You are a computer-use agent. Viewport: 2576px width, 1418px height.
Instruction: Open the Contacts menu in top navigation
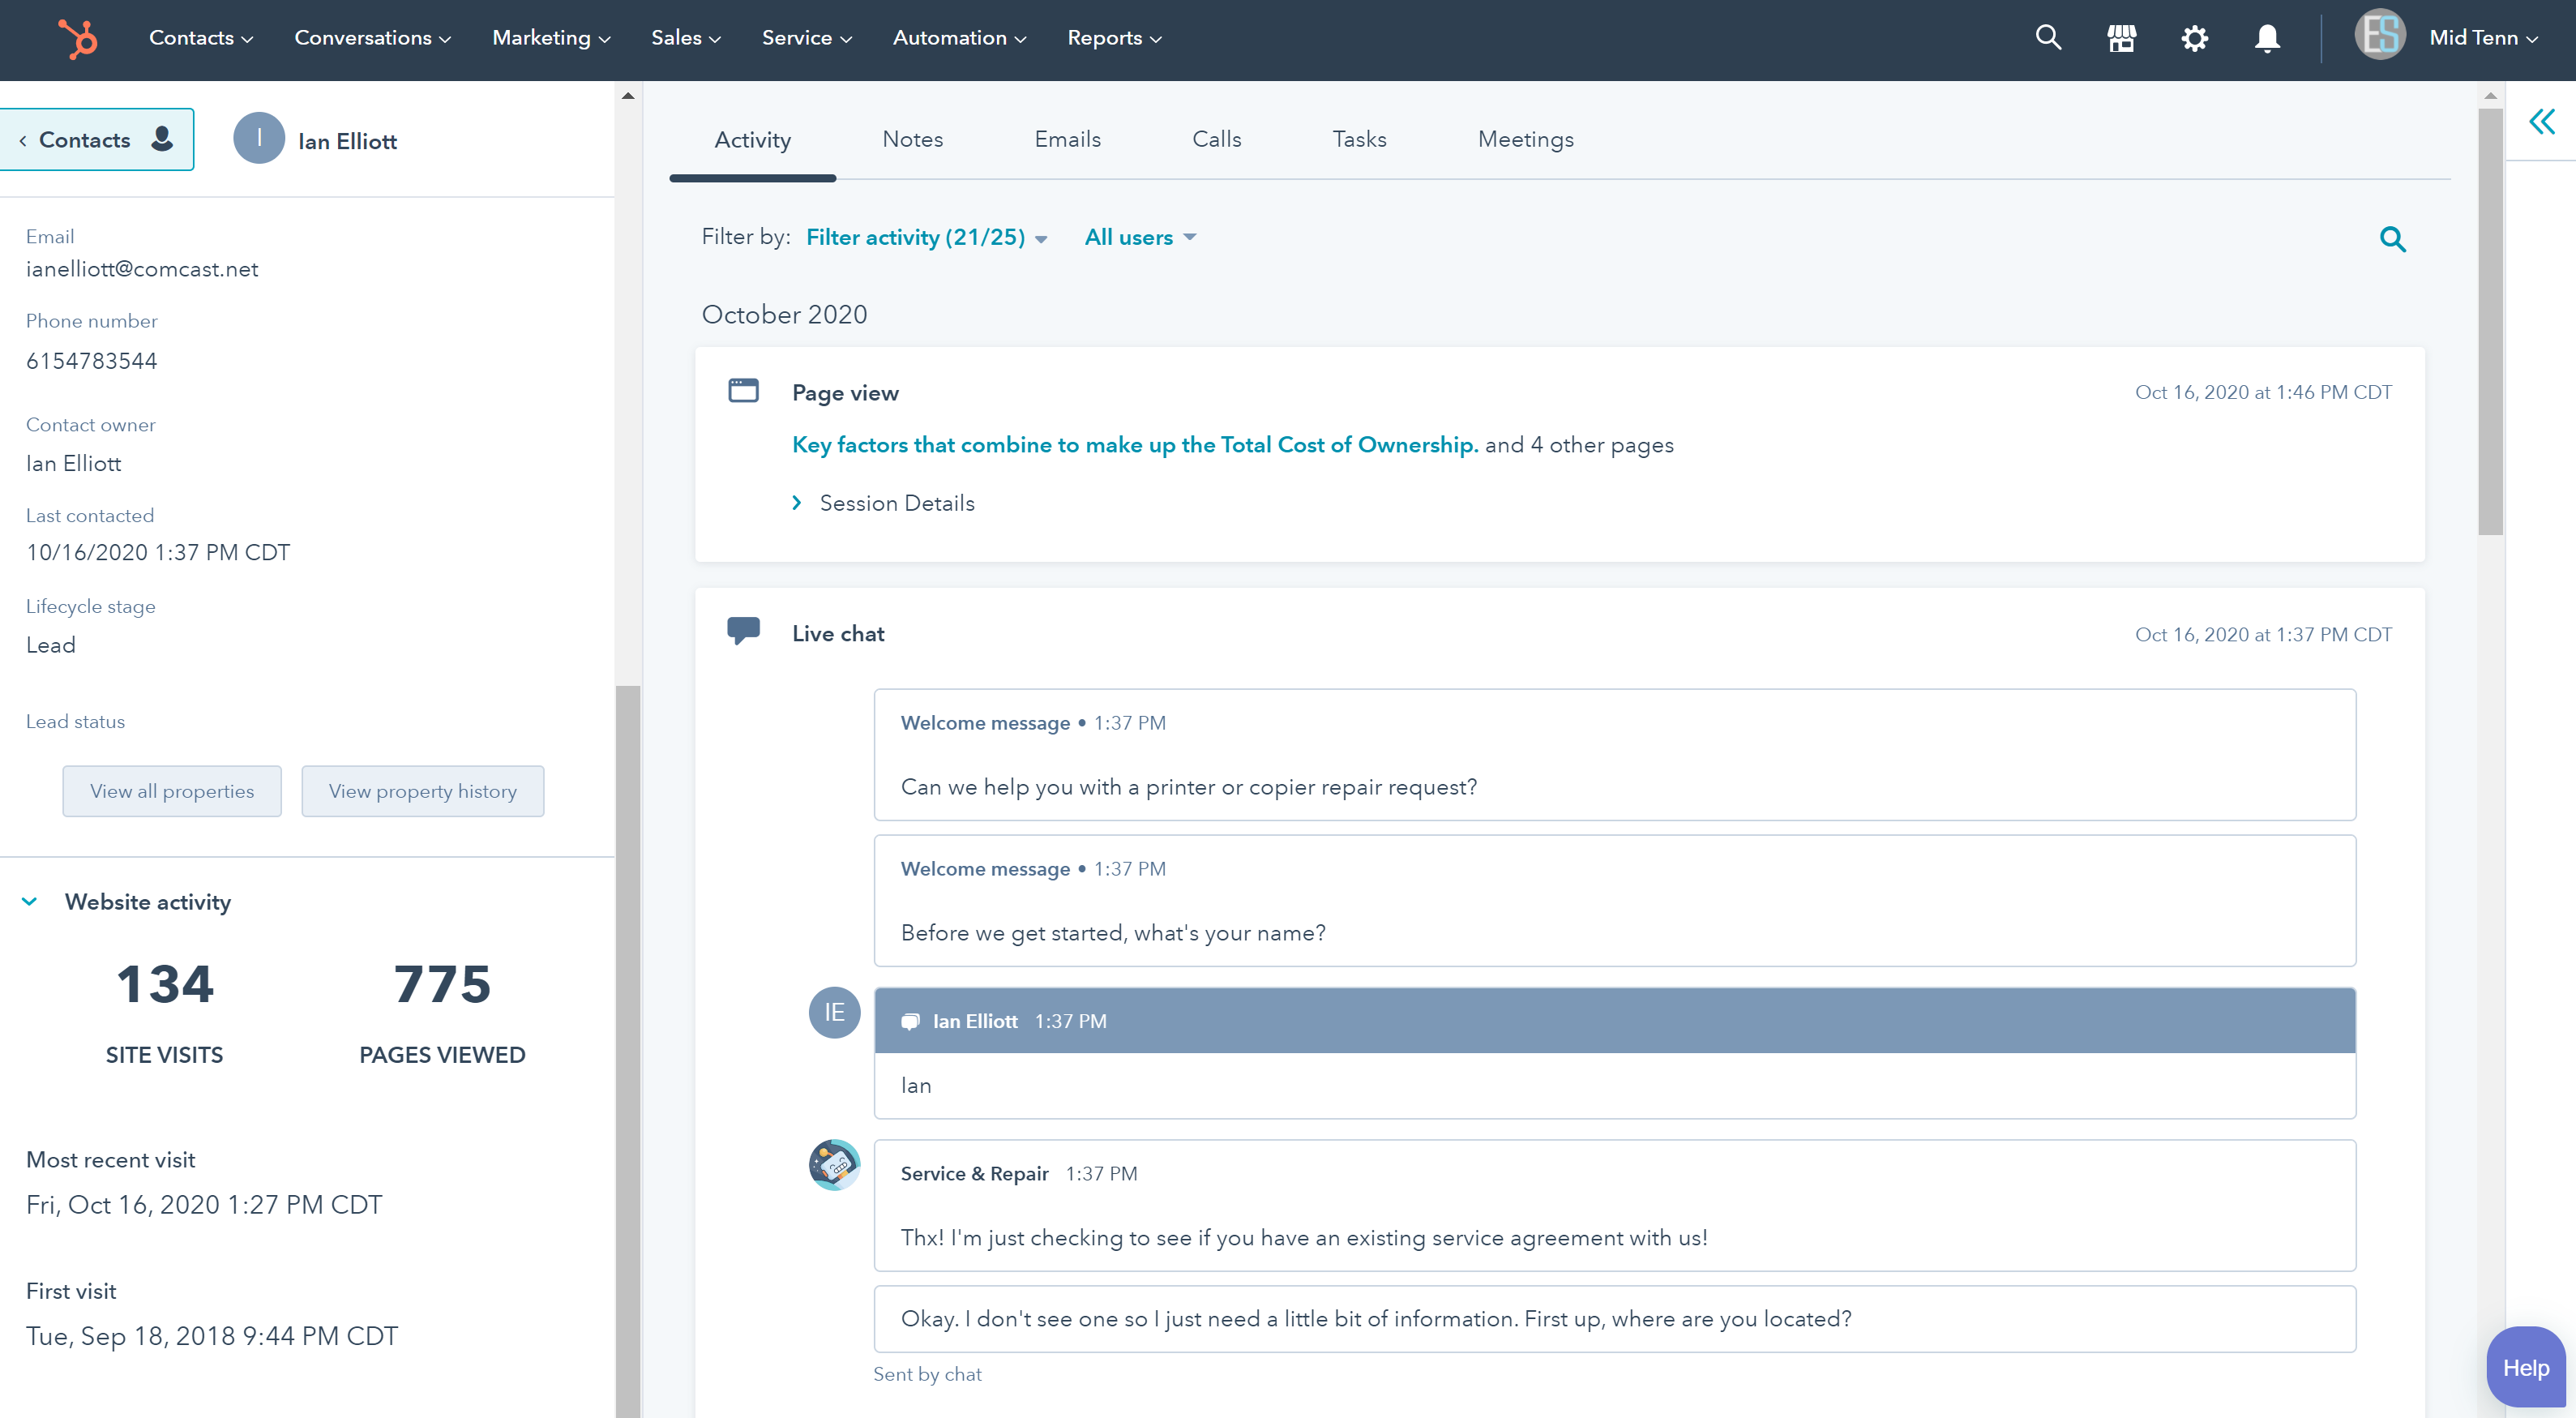coord(201,38)
